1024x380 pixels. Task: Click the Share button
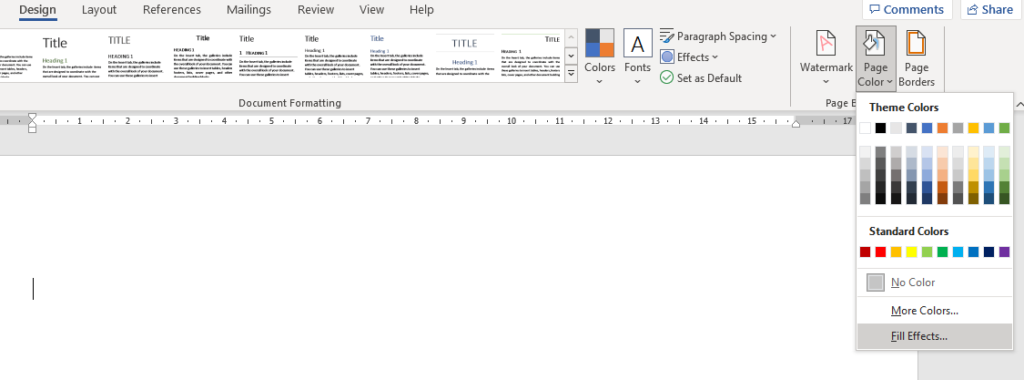(989, 9)
